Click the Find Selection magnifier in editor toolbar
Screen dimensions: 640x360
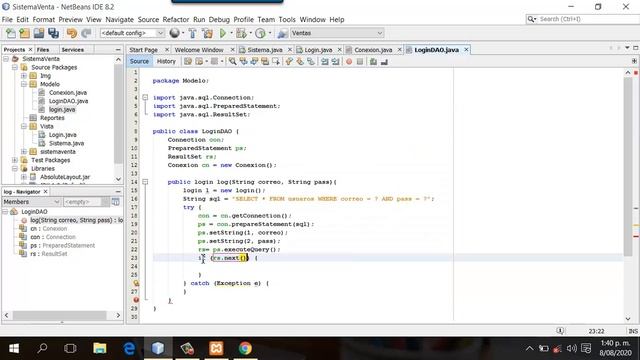[232, 62]
